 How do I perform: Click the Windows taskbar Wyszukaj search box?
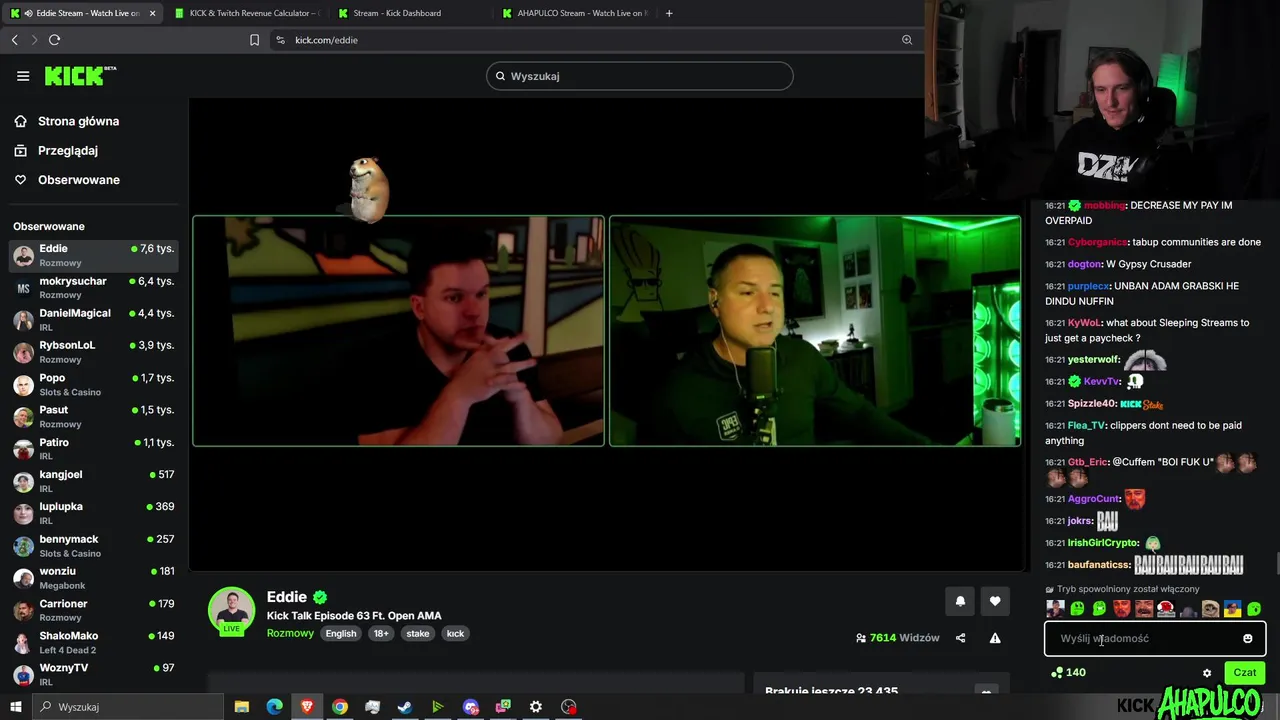[x=128, y=707]
